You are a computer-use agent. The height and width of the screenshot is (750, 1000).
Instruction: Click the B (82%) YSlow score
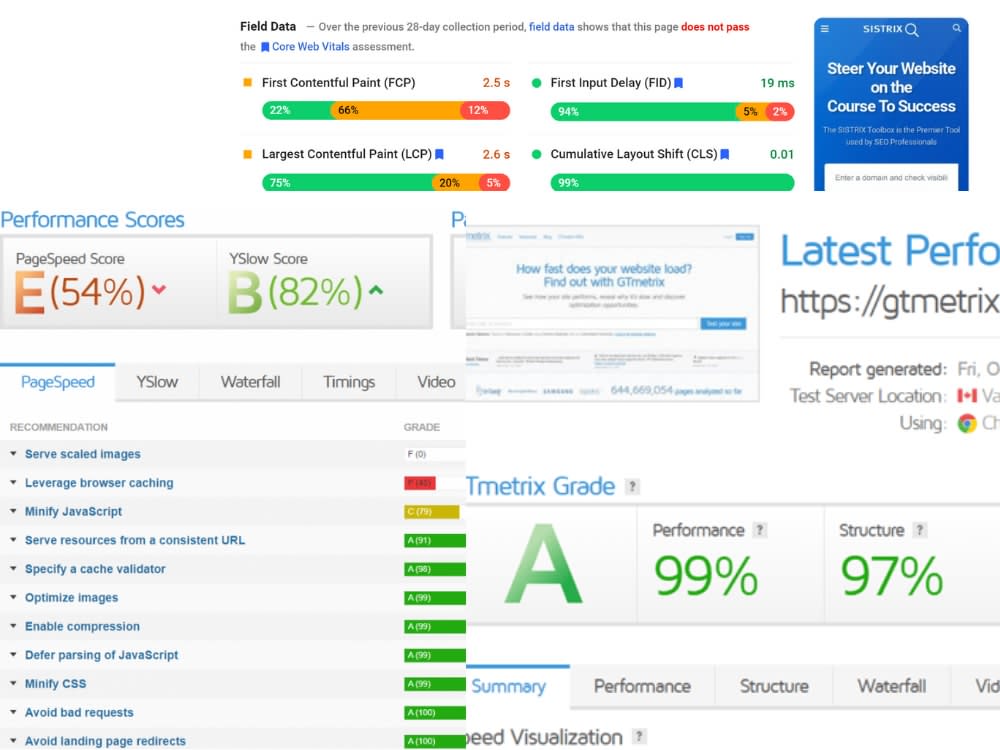click(295, 292)
